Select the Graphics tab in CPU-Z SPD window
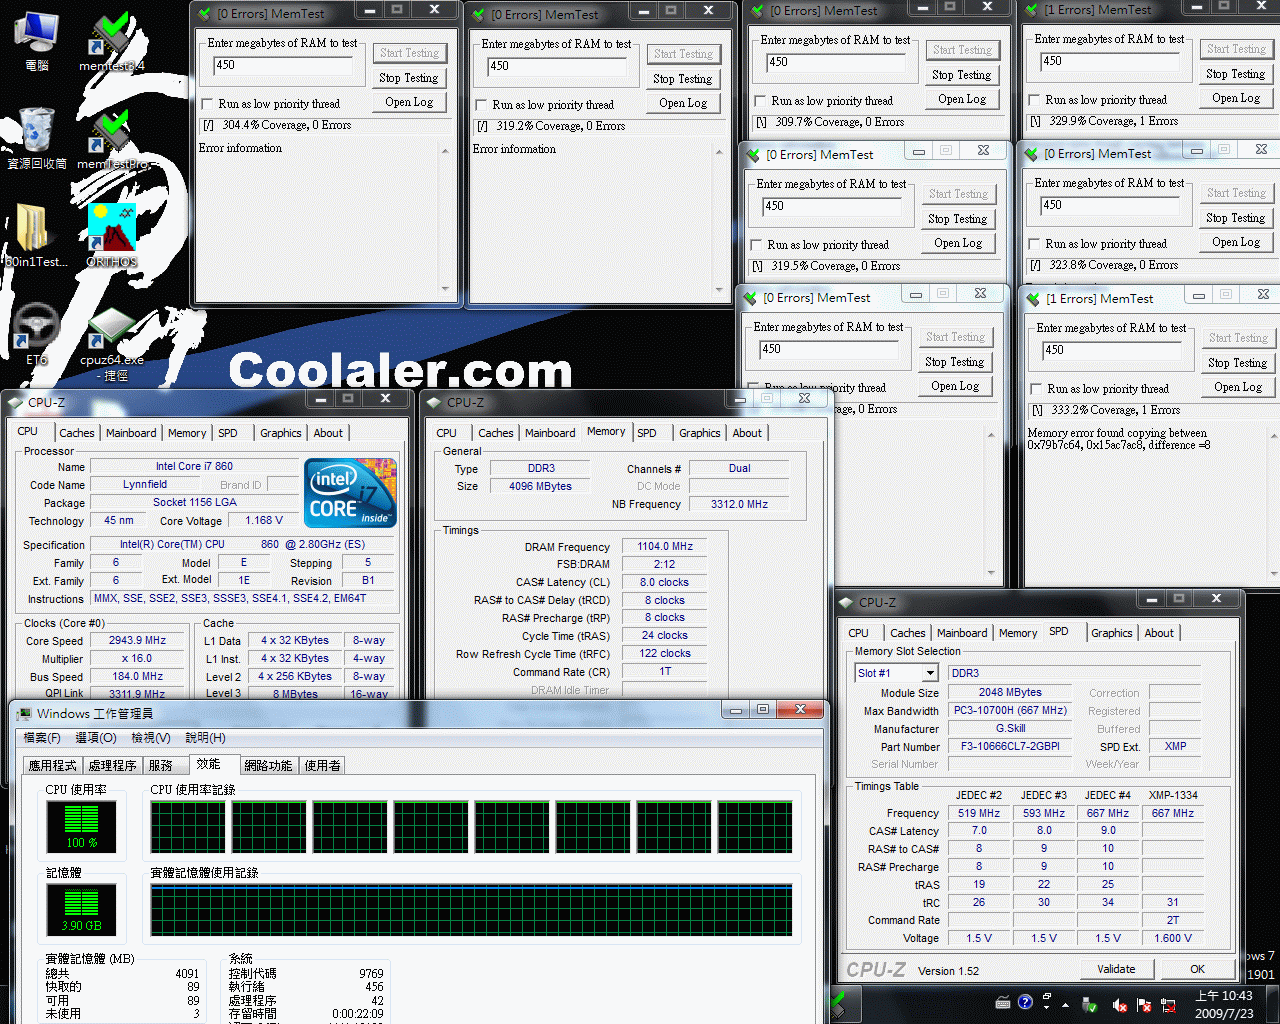The width and height of the screenshot is (1280, 1024). 1111,633
